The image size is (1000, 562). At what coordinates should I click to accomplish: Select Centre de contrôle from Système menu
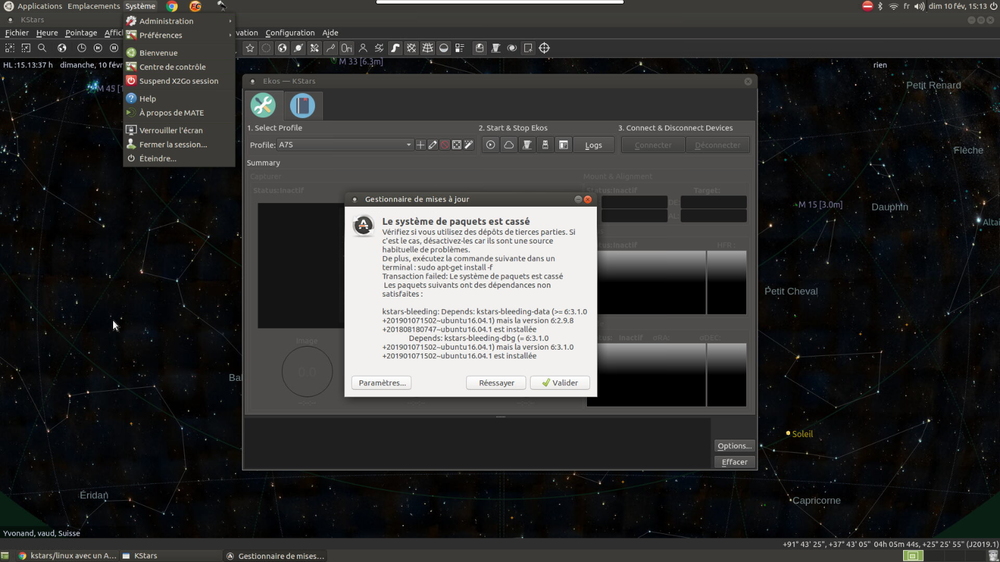click(179, 67)
